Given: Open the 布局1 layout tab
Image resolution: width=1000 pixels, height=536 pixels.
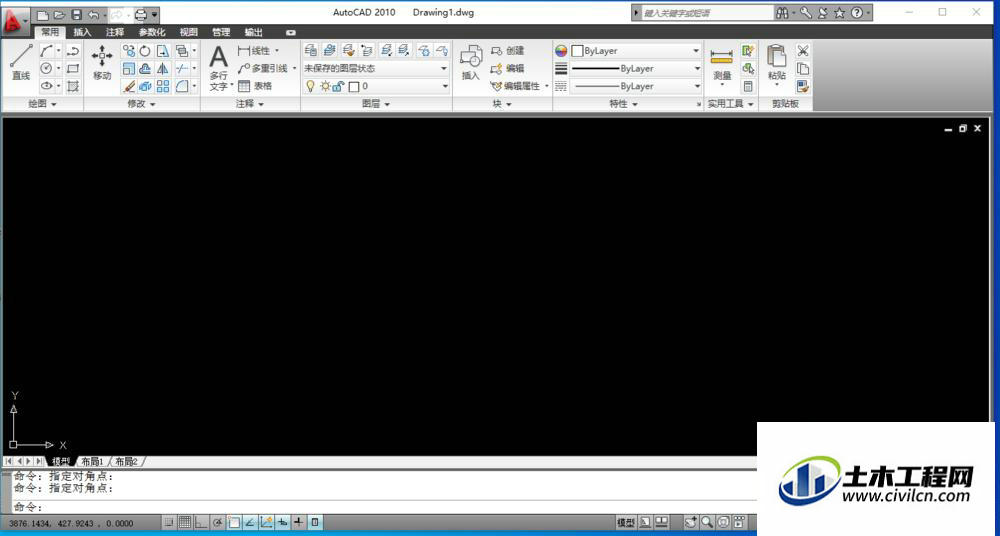Looking at the screenshot, I should [x=92, y=461].
